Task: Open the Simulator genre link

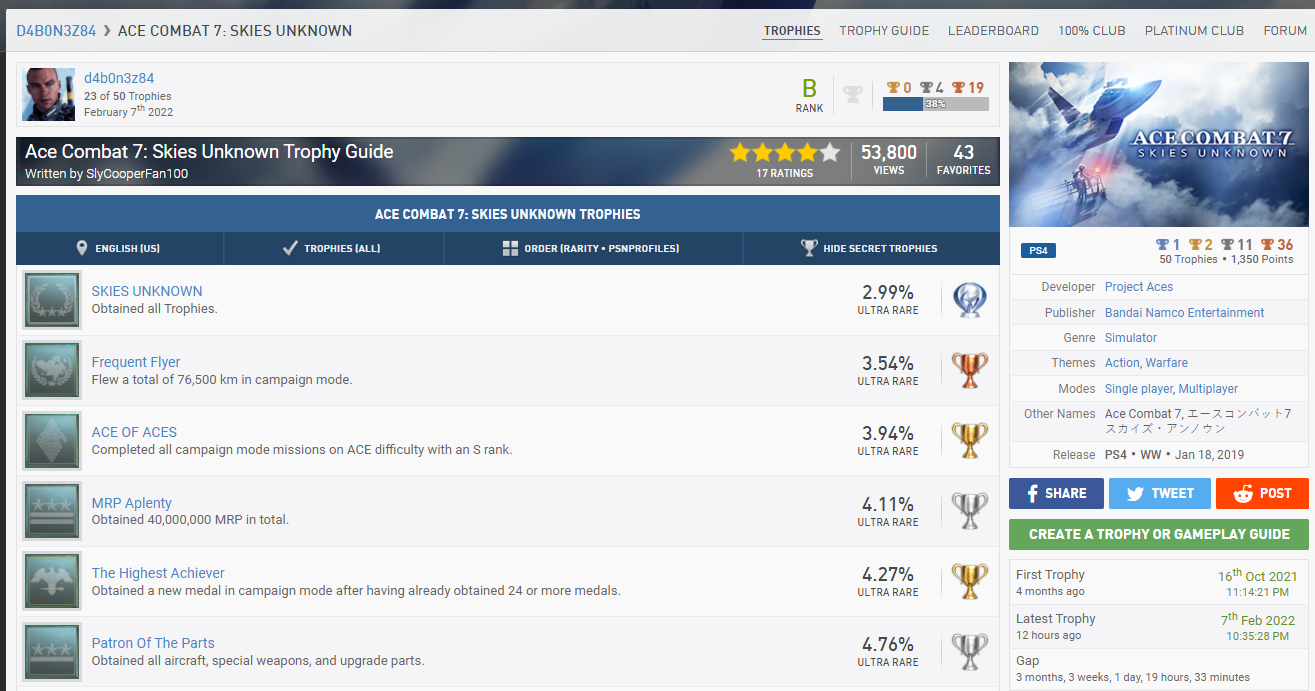Action: pyautogui.click(x=1131, y=338)
